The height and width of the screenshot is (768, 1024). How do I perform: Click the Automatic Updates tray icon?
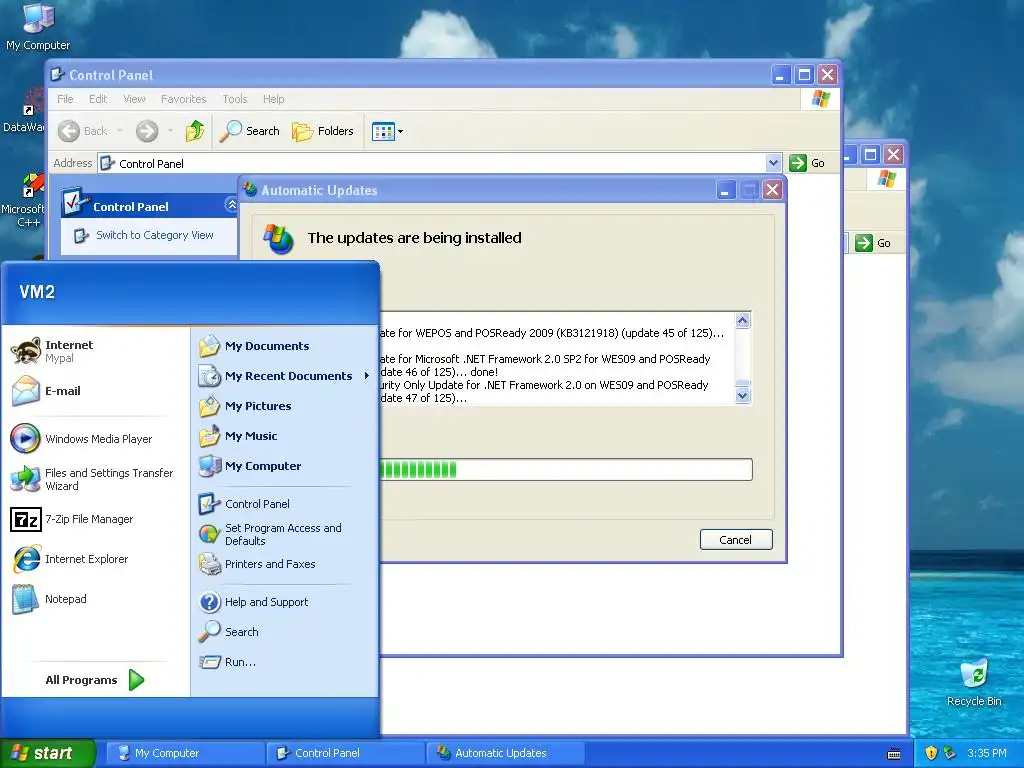950,753
